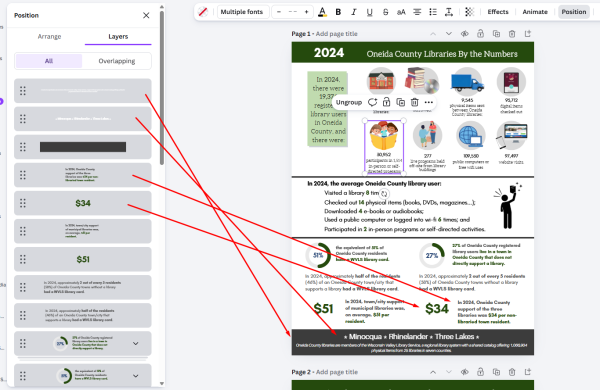Select the kids reading book image
Image resolution: width=600 pixels, height=390 pixels.
pos(384,135)
